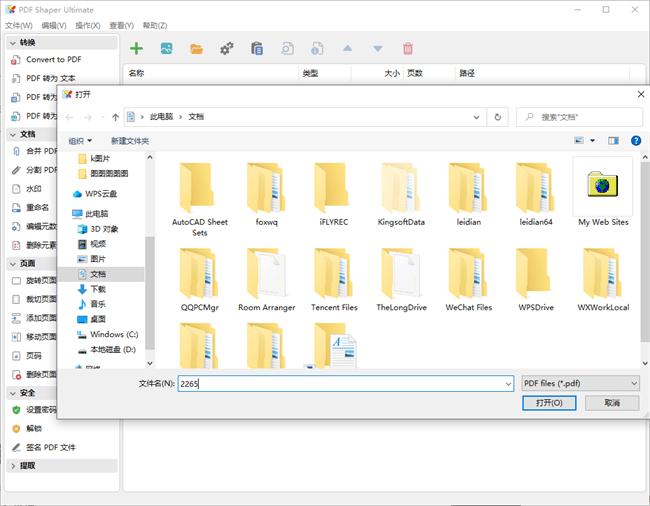650x506 pixels.
Task: Click the open folder toolbar icon
Action: pos(196,49)
